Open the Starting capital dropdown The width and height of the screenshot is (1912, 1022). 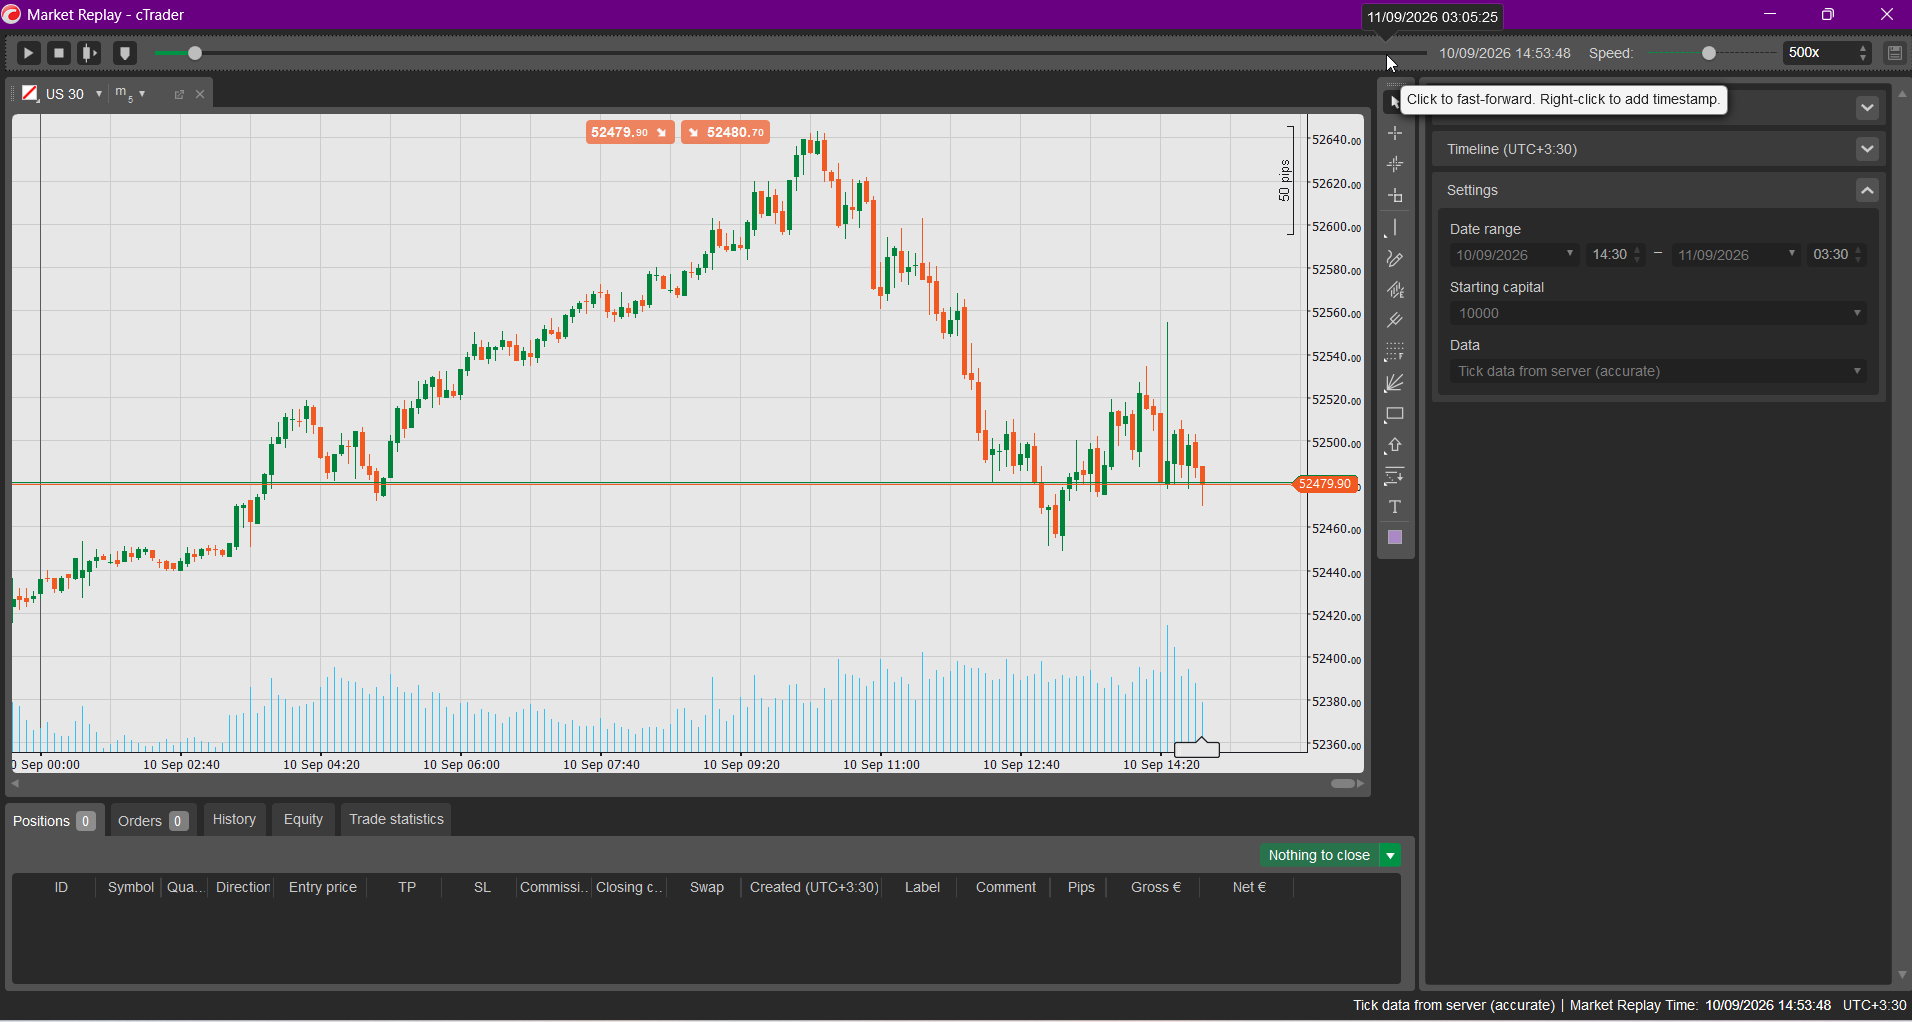(1658, 313)
